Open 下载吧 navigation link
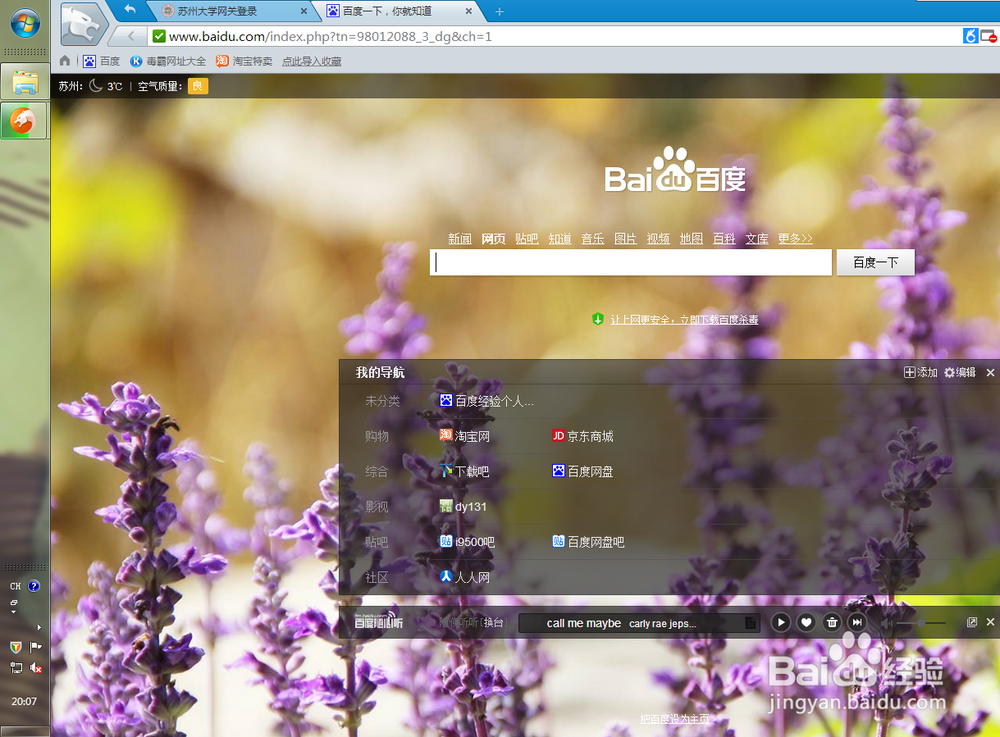Image resolution: width=1000 pixels, height=737 pixels. pyautogui.click(x=464, y=471)
